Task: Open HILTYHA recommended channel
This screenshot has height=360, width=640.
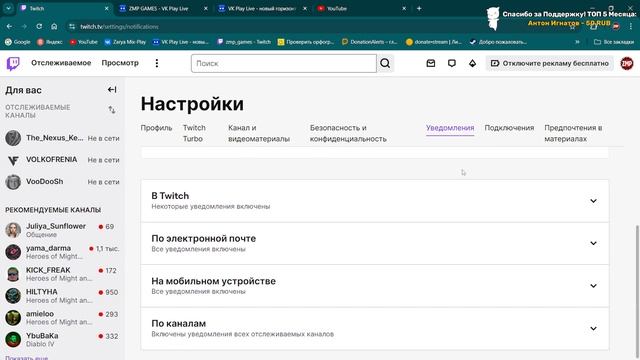Action: 62,296
